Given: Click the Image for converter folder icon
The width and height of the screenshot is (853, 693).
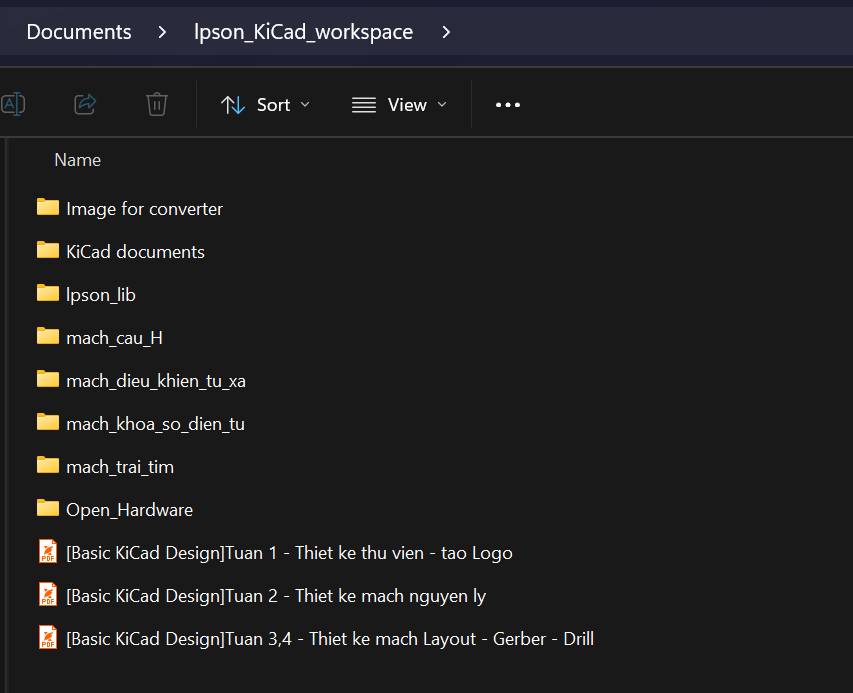Looking at the screenshot, I should (x=48, y=208).
